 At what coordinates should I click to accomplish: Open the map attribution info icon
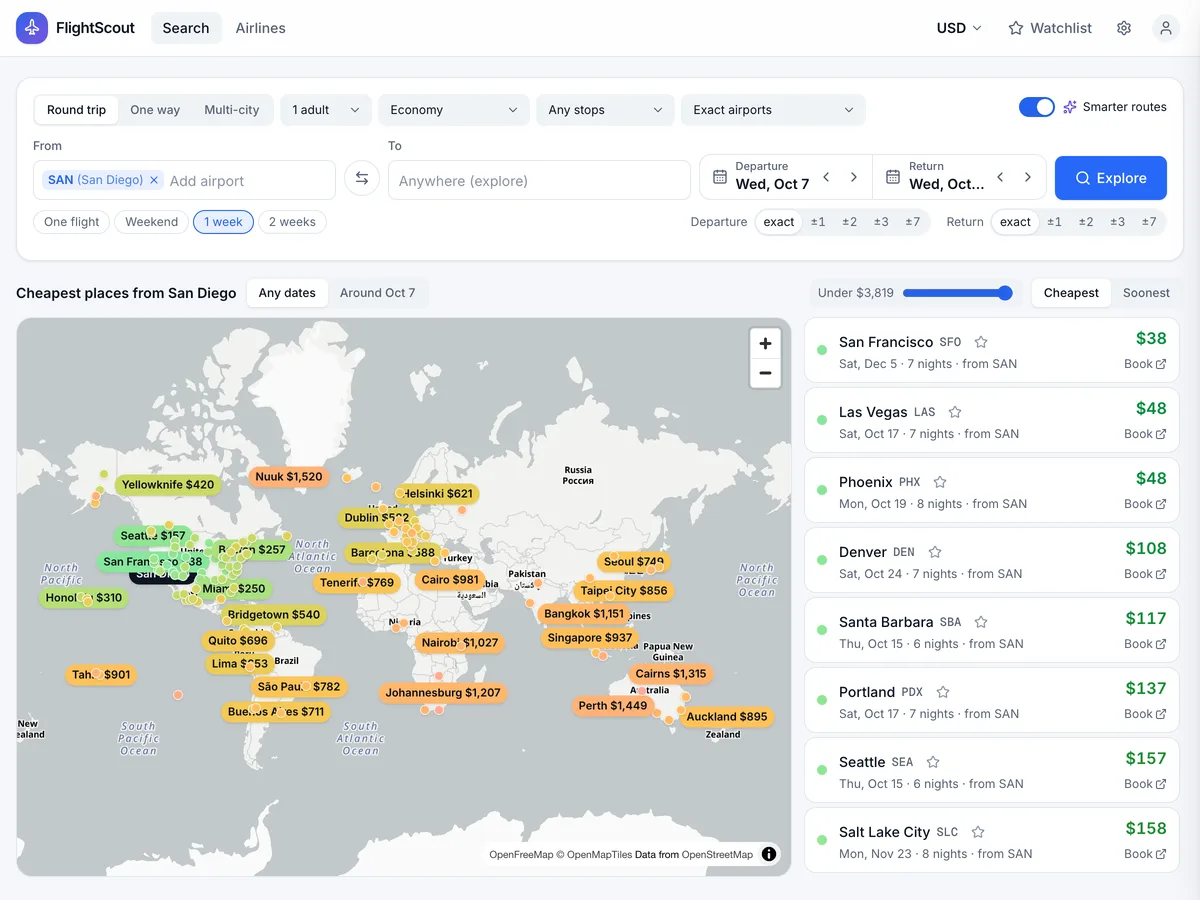[769, 854]
